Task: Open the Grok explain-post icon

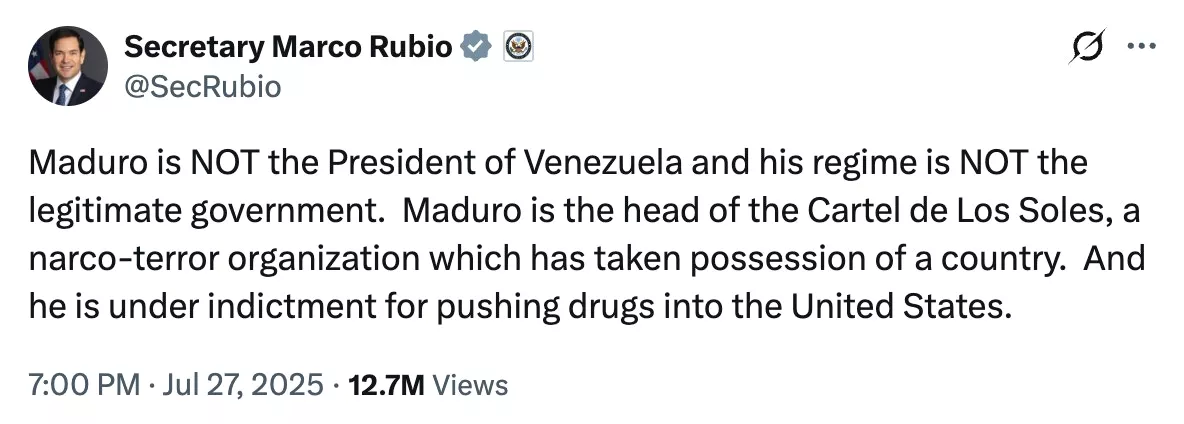Action: tap(1085, 48)
